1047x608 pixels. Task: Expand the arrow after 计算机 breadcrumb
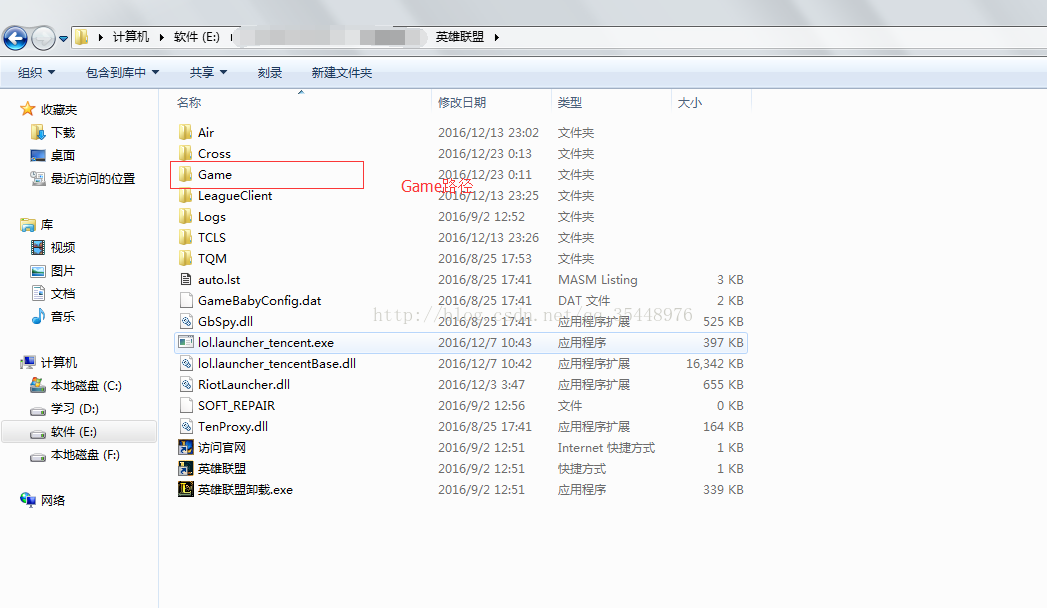click(x=161, y=37)
